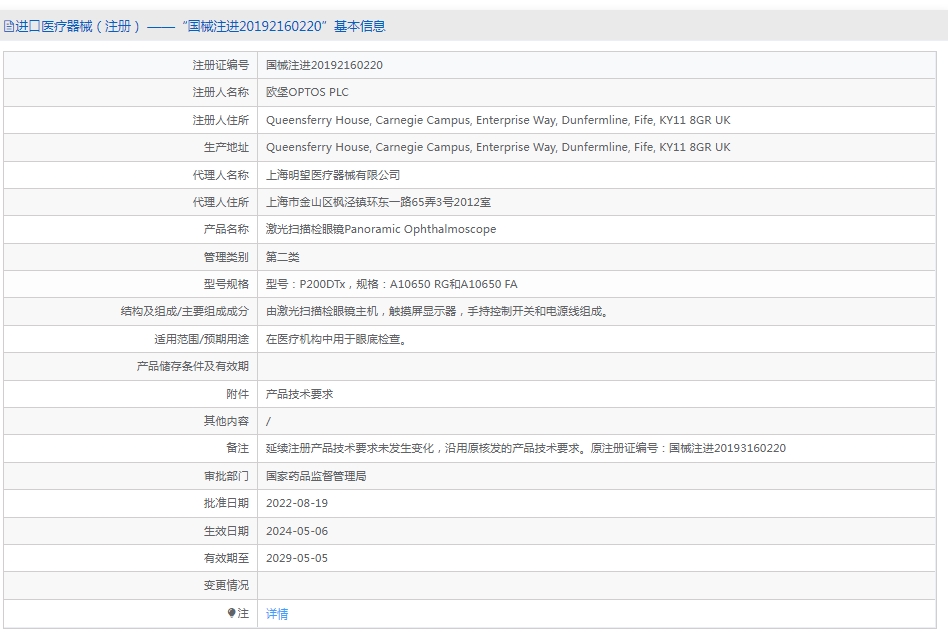Select effective date 2024-05-06

pos(297,531)
